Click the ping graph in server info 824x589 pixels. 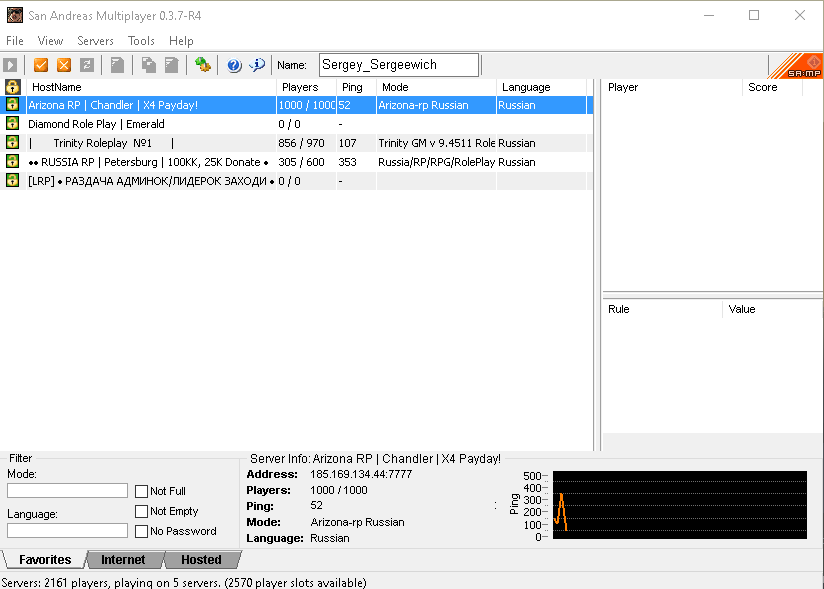679,504
